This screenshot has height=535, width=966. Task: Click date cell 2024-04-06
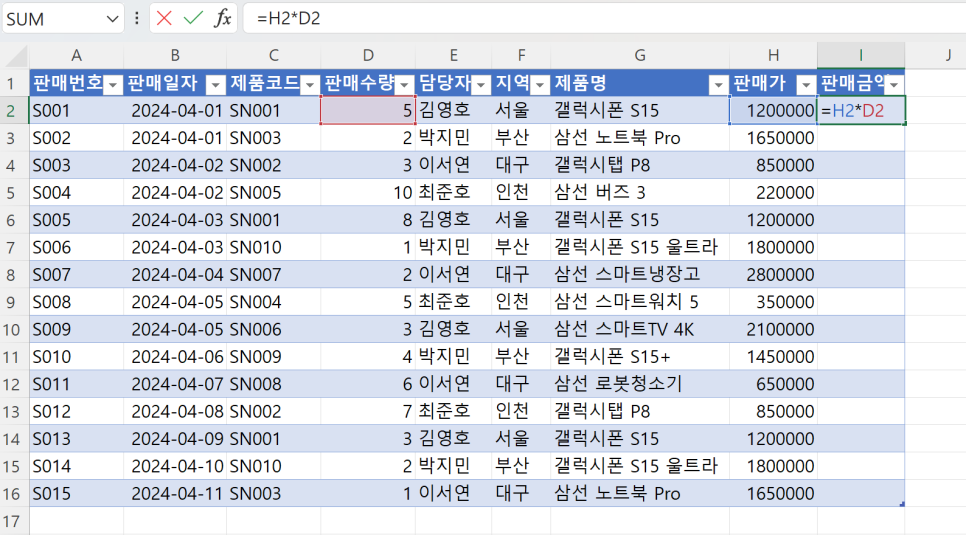coord(175,356)
